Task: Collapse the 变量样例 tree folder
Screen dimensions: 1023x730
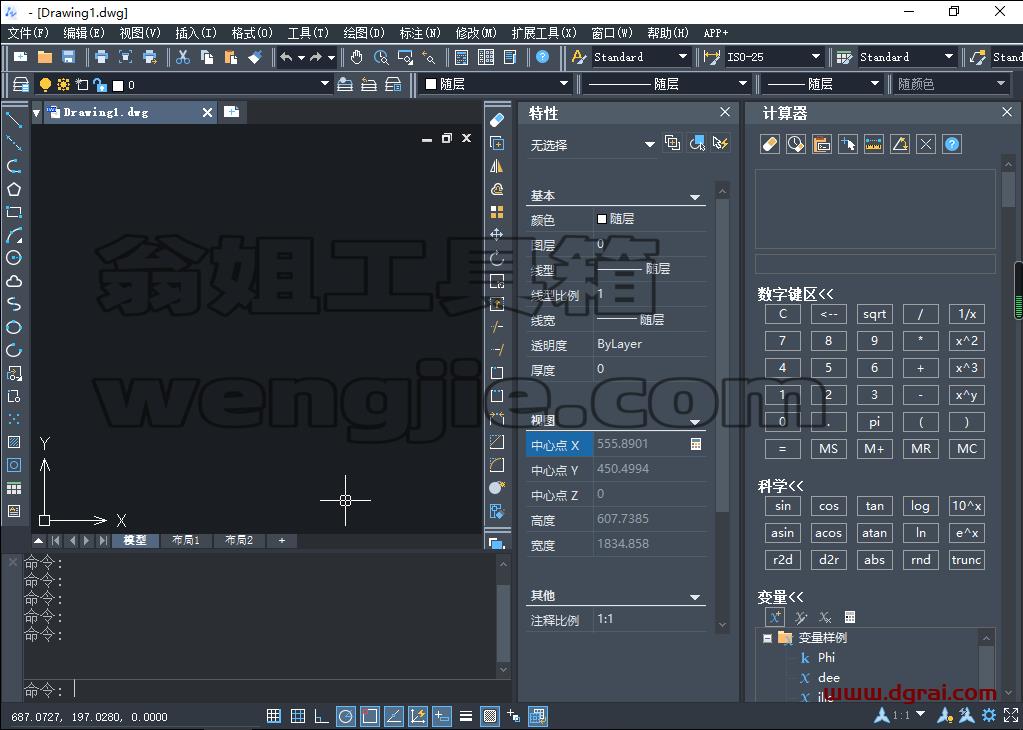Action: click(768, 638)
